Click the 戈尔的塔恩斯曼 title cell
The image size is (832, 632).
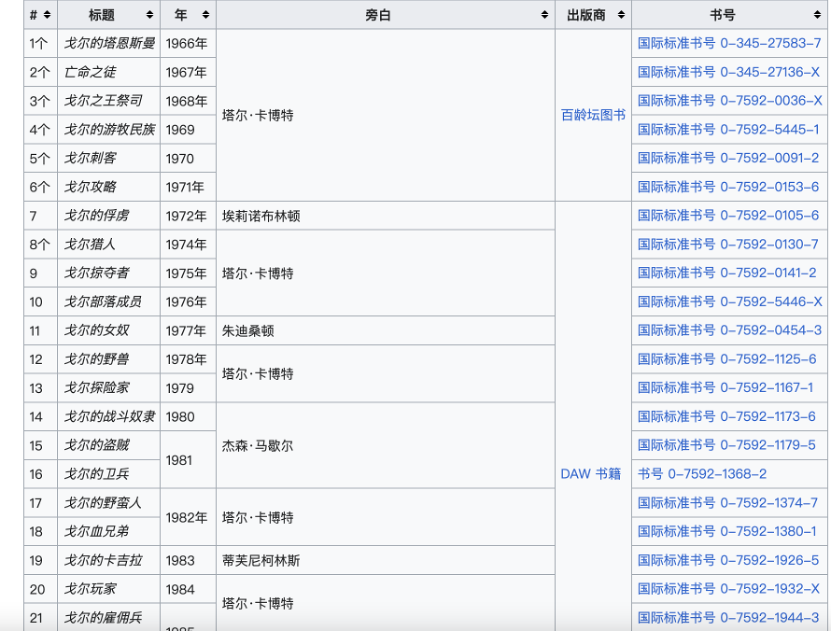pyautogui.click(x=109, y=43)
